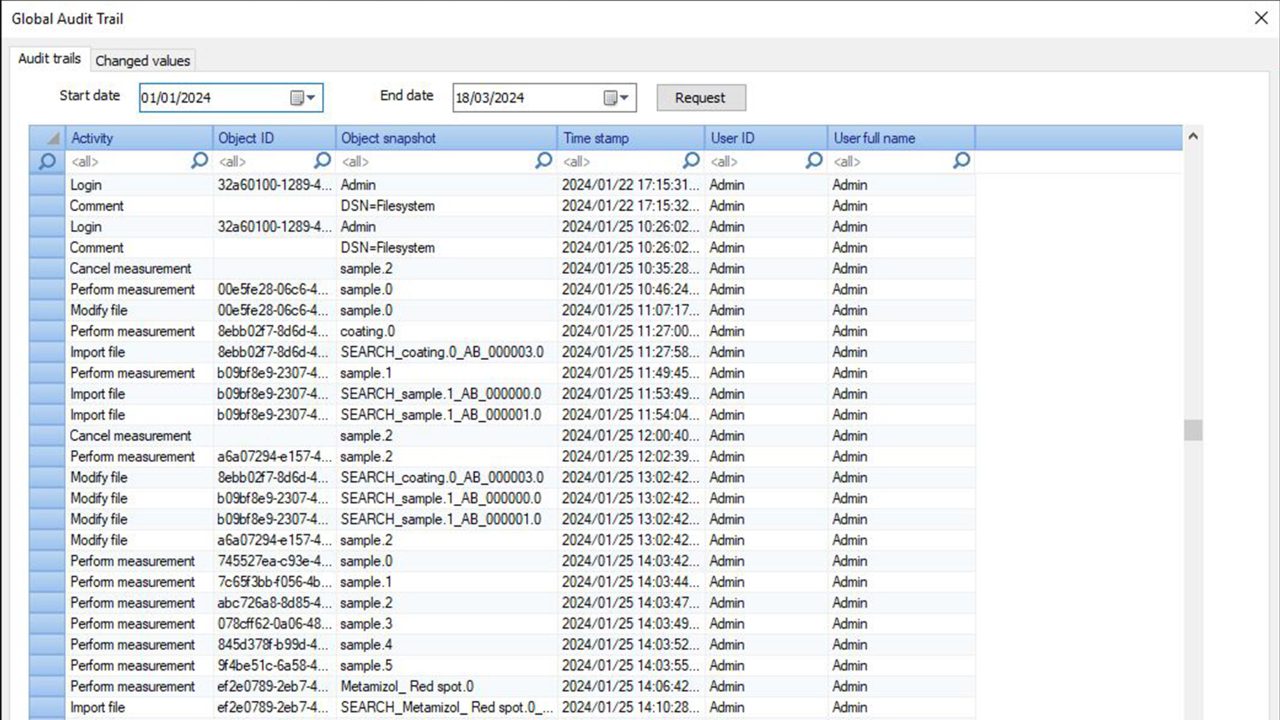Click object ID 7c65f3bb-f056
The width and height of the screenshot is (1280, 720).
coord(273,582)
